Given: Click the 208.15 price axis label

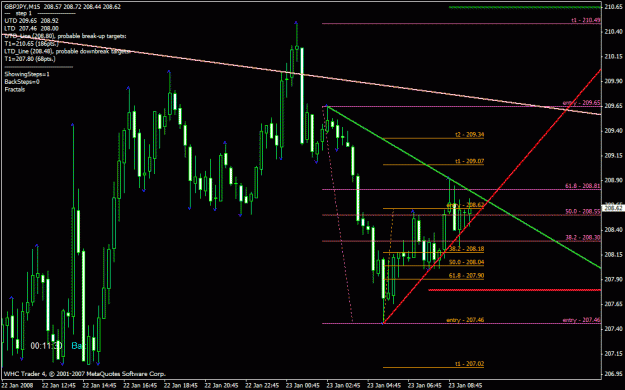Looking at the screenshot, I should 614,254.
